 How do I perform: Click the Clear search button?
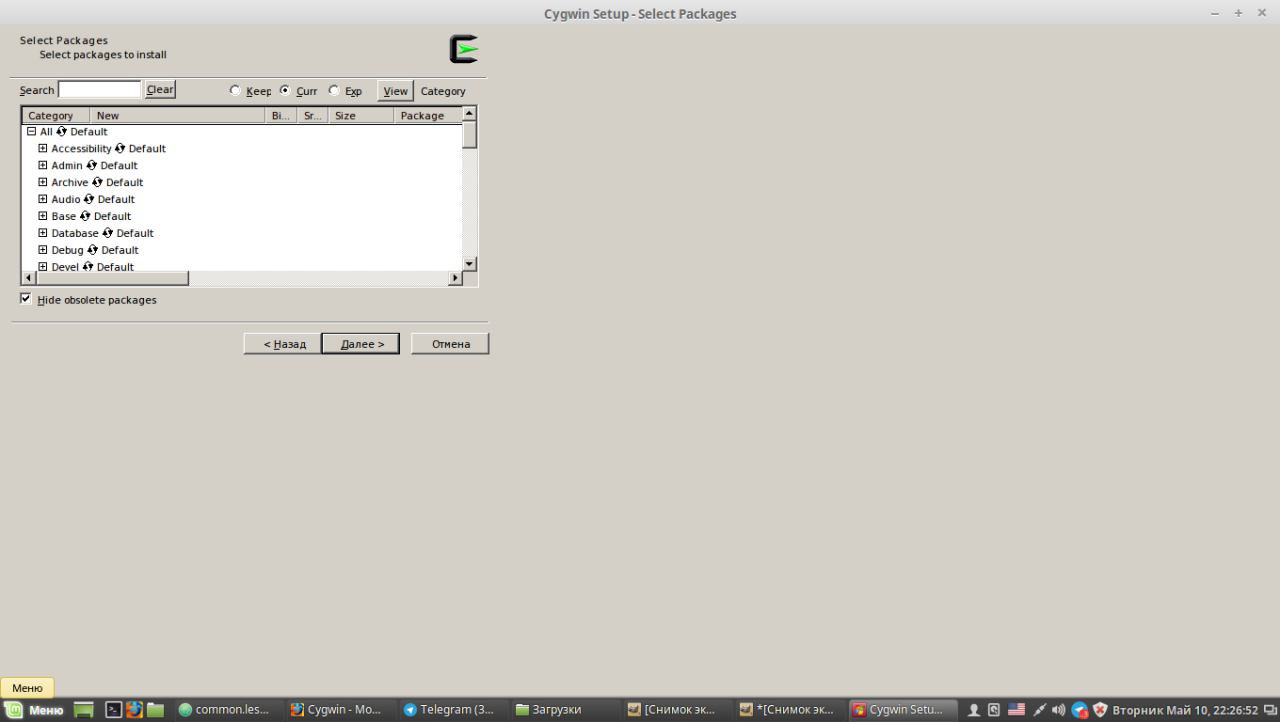click(x=160, y=90)
